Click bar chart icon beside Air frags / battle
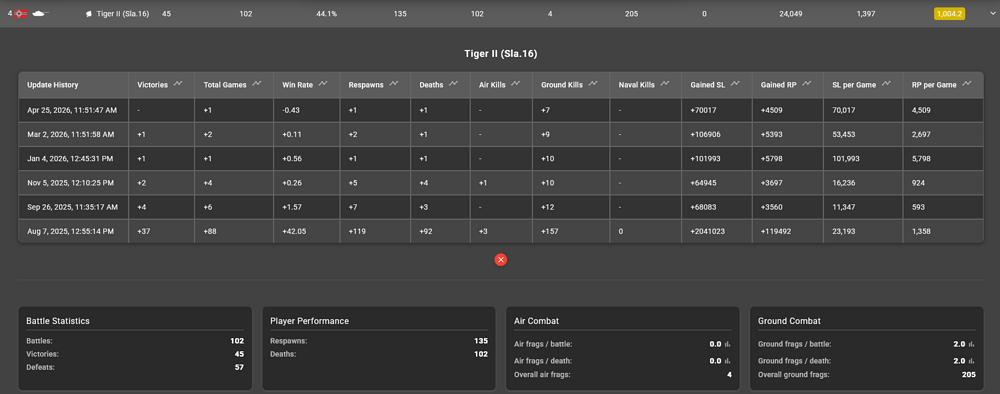Viewport: 1000px width, 394px height. pyautogui.click(x=728, y=344)
